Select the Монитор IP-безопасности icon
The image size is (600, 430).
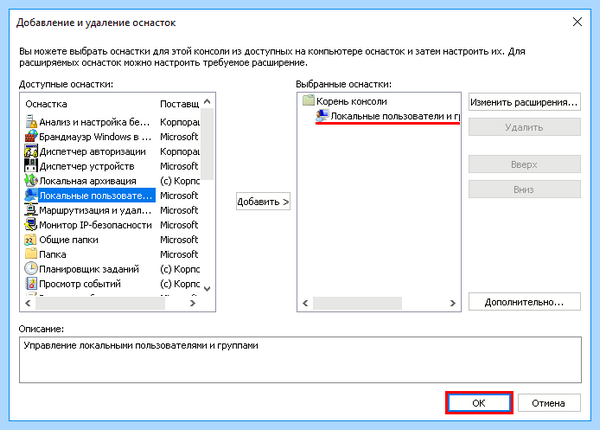click(31, 225)
